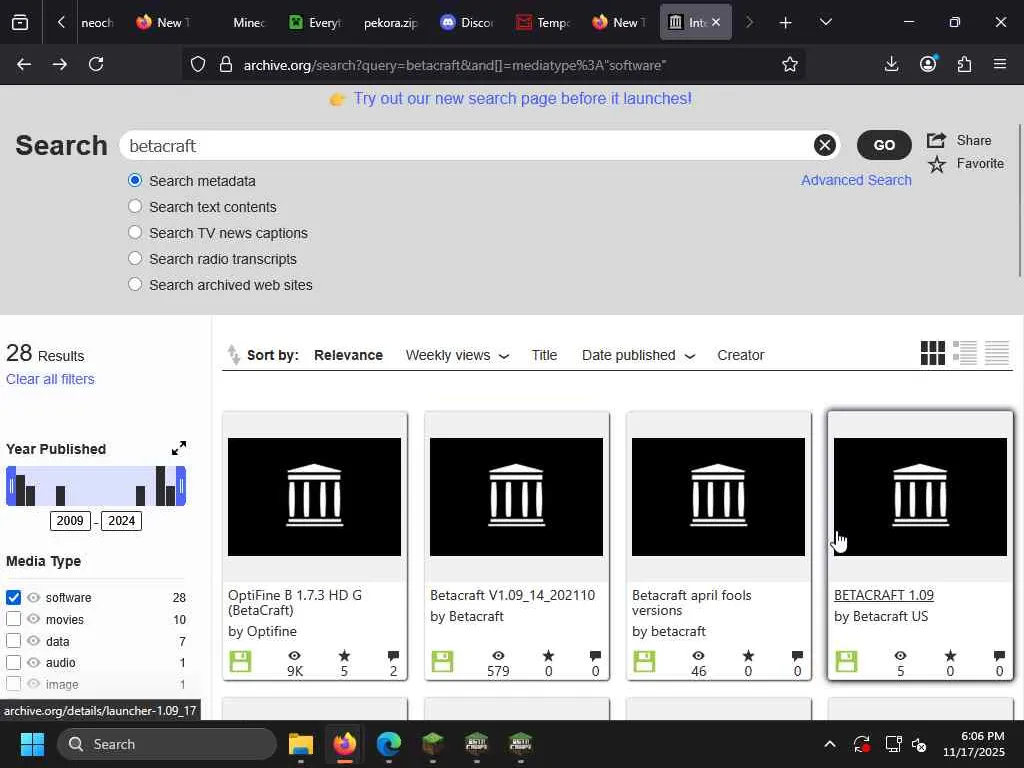Viewport: 1024px width, 768px height.
Task: Bookmark this page with star icon
Action: coord(789,64)
